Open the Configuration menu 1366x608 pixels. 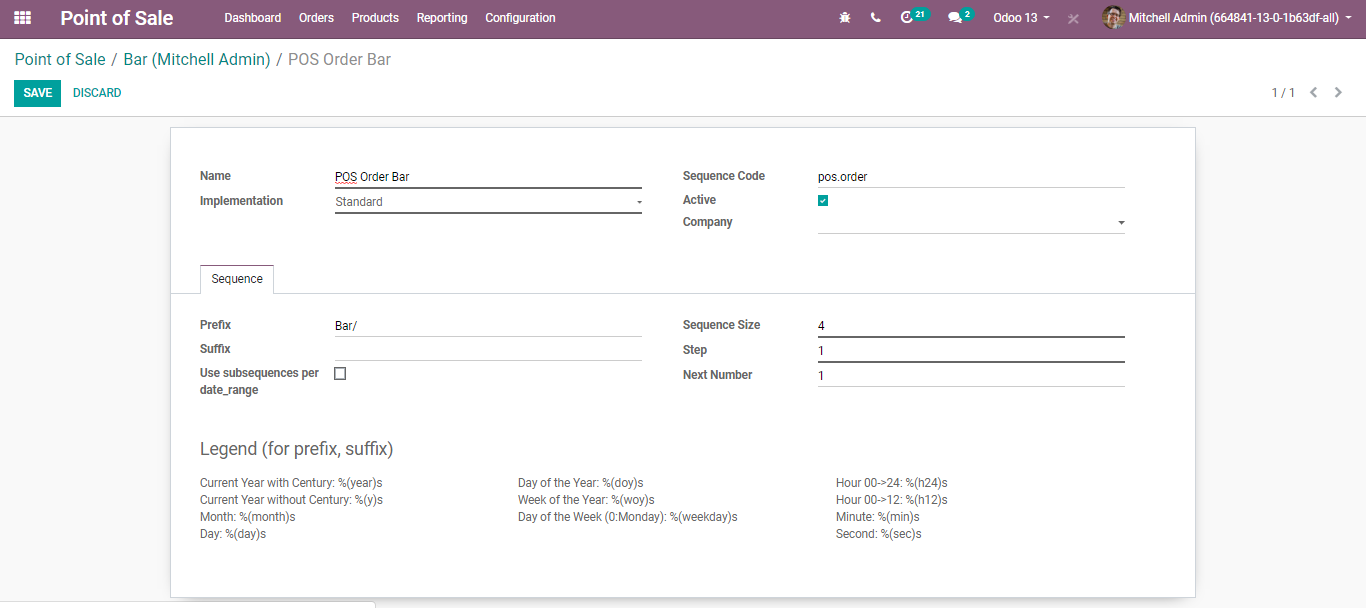[x=520, y=18]
